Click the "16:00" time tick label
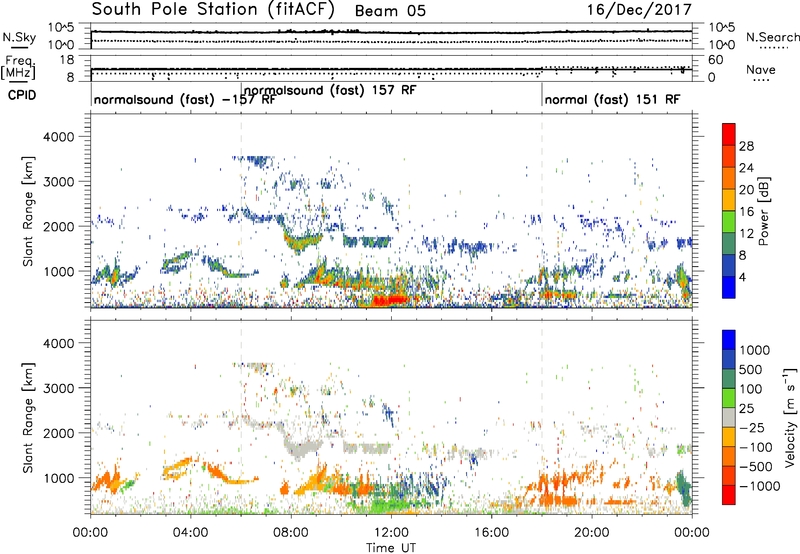 tap(491, 533)
